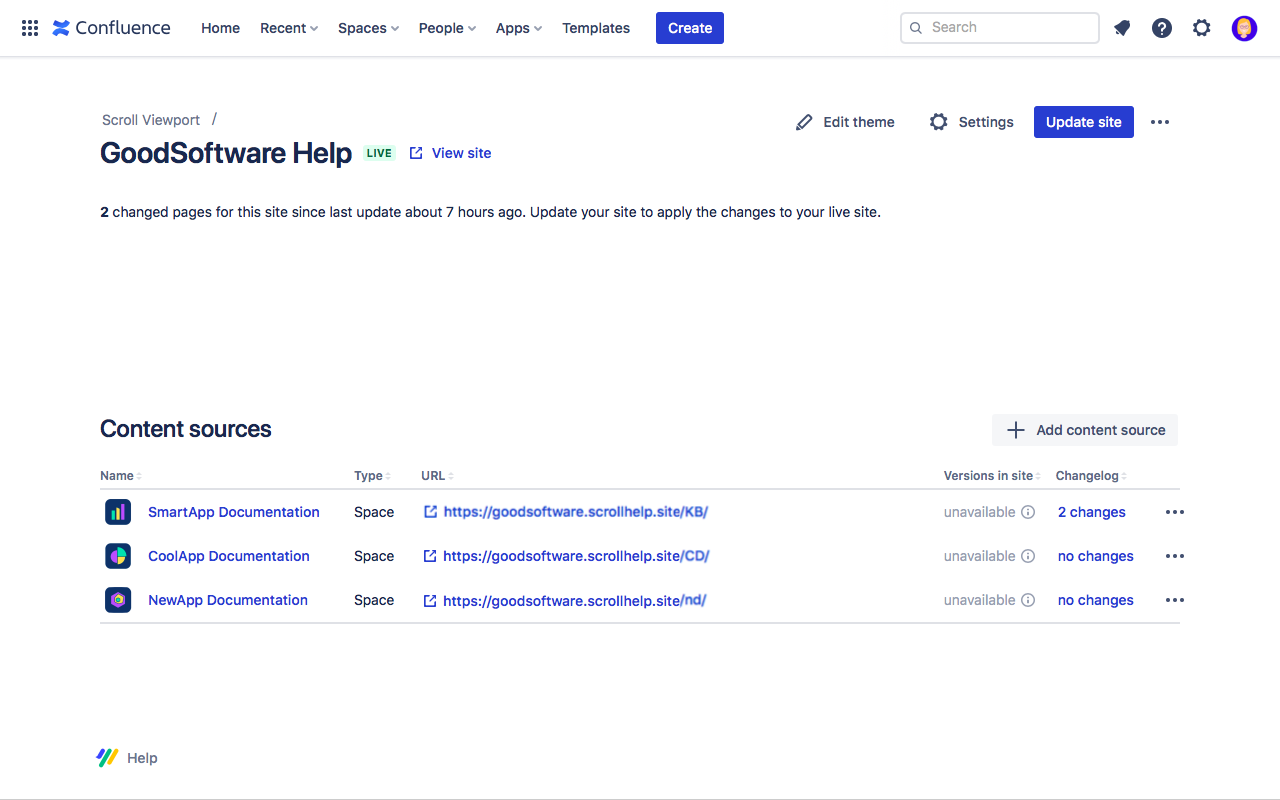Open the app switcher grid icon
Screen dimensions: 1280x800
click(x=30, y=28)
